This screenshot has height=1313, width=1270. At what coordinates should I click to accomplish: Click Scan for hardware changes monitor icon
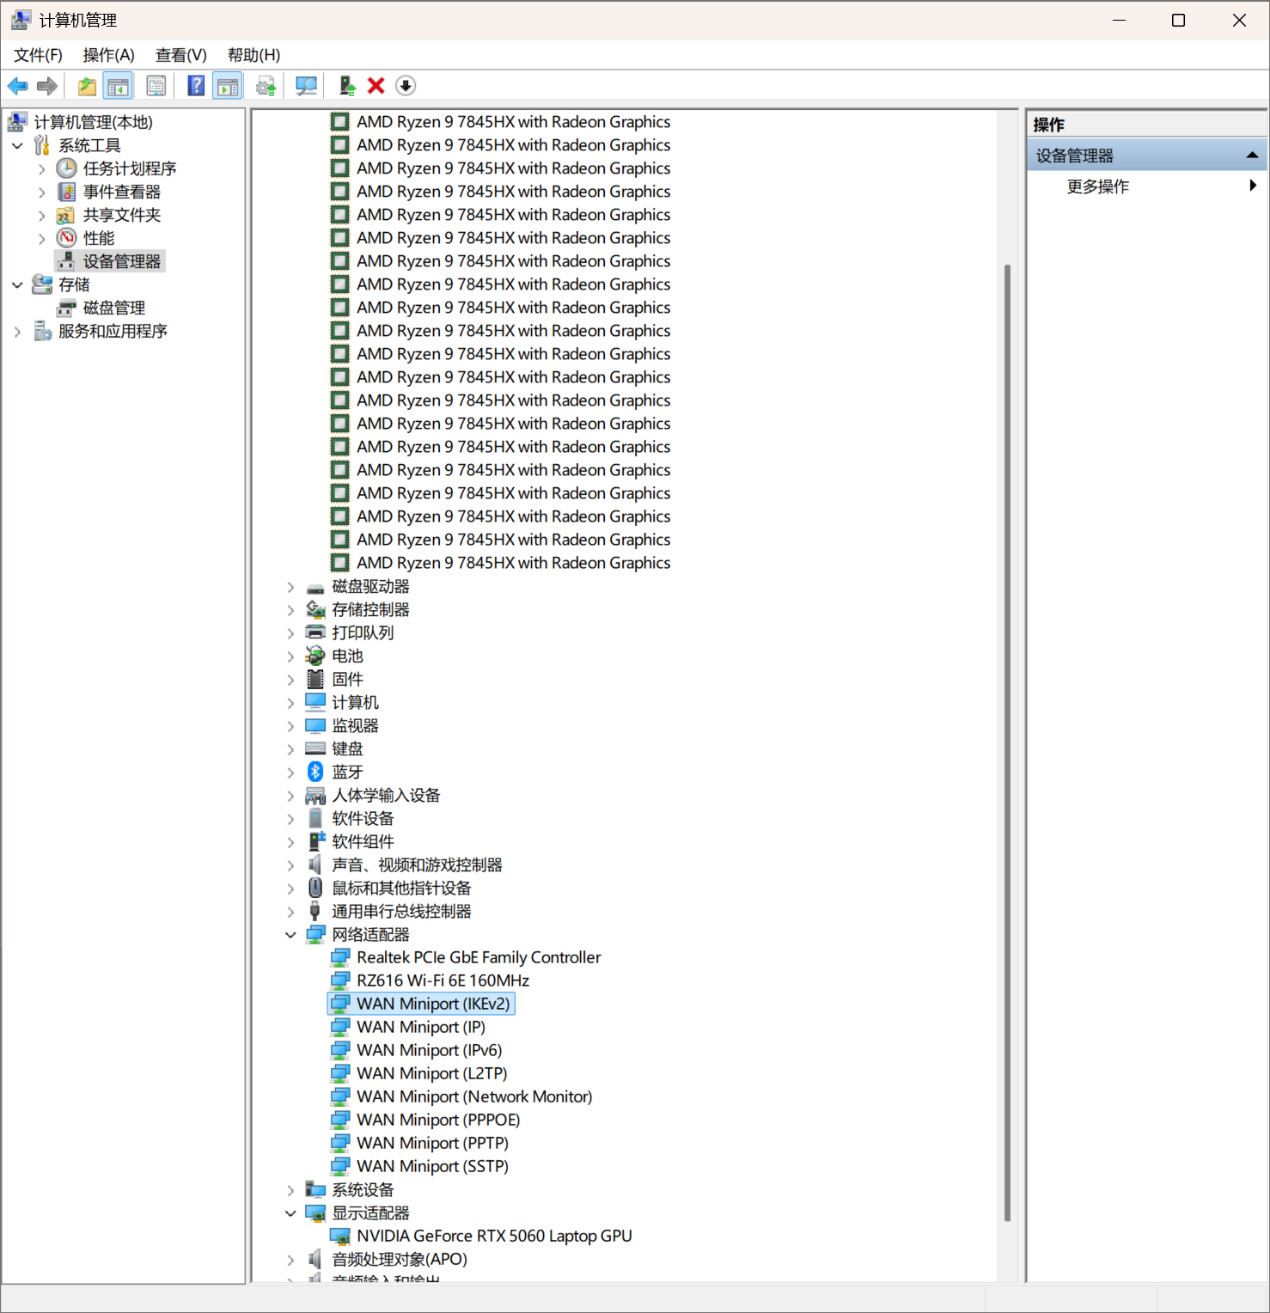point(306,86)
